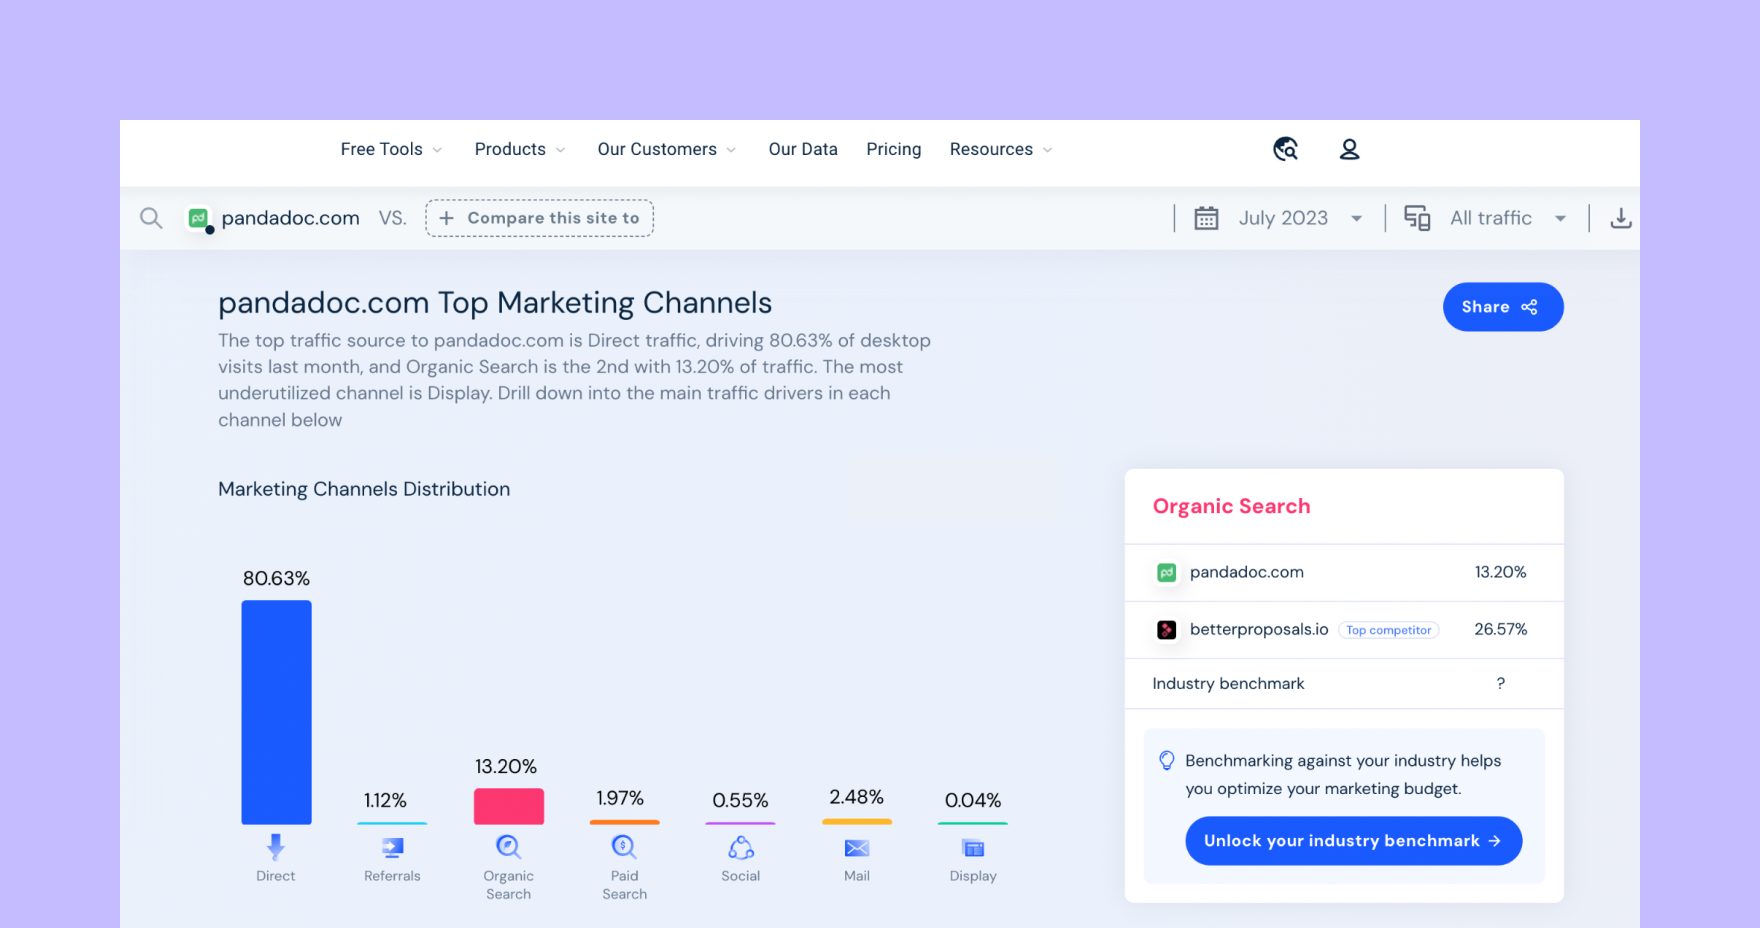Click the betterproposals.io link
Screen dimensions: 1760x928
point(1259,629)
